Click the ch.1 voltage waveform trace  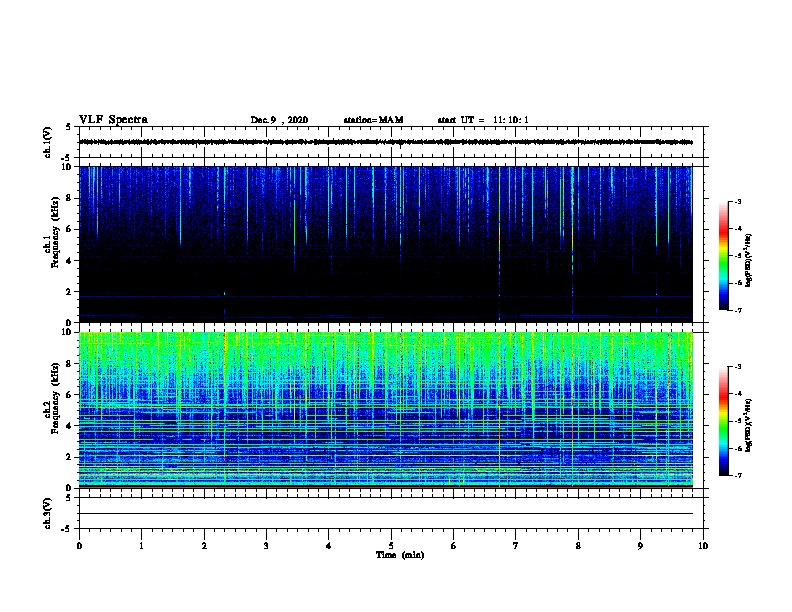coord(385,142)
